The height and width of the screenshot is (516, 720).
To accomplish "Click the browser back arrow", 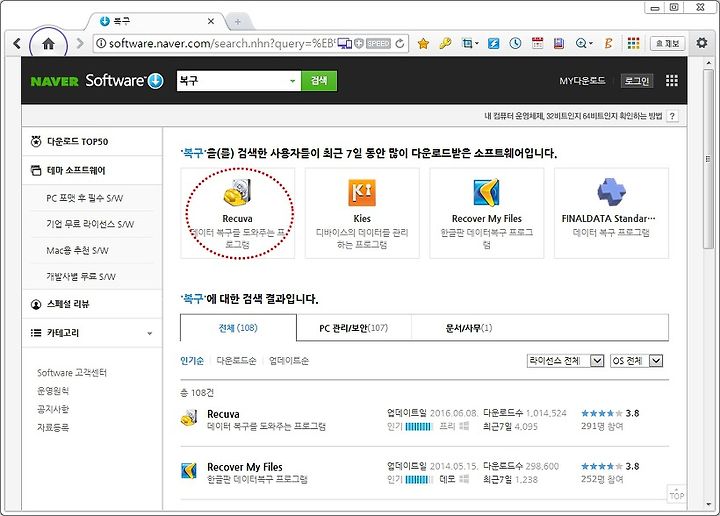I will (x=17, y=44).
